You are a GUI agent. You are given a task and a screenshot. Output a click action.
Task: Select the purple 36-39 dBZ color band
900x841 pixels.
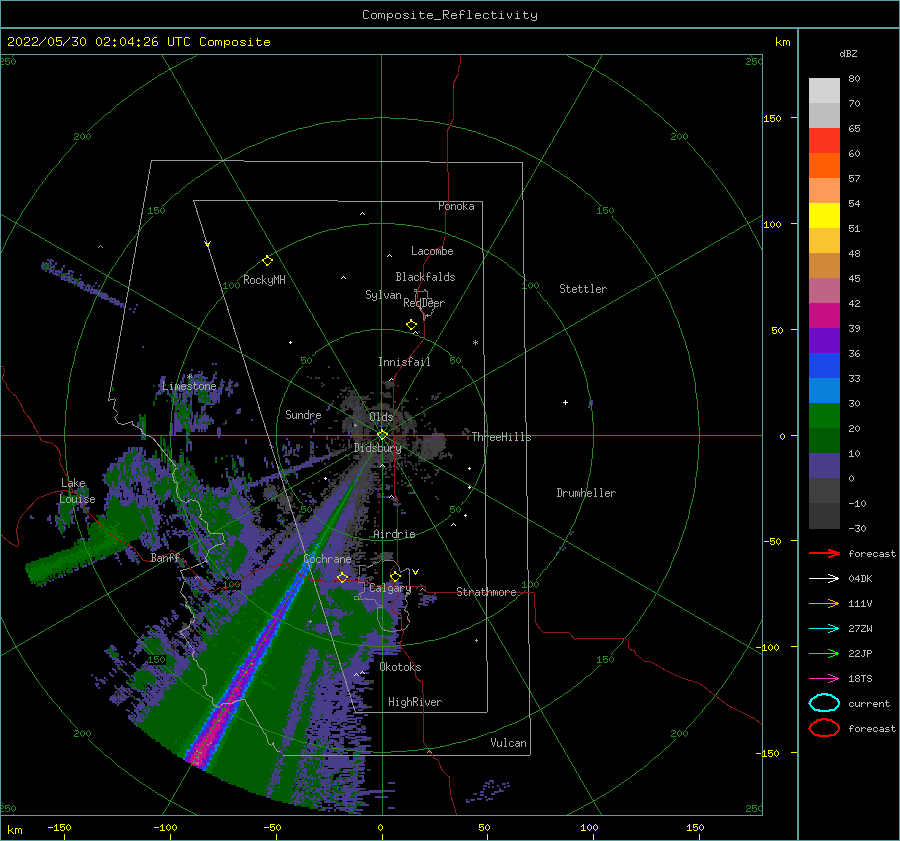click(x=824, y=340)
